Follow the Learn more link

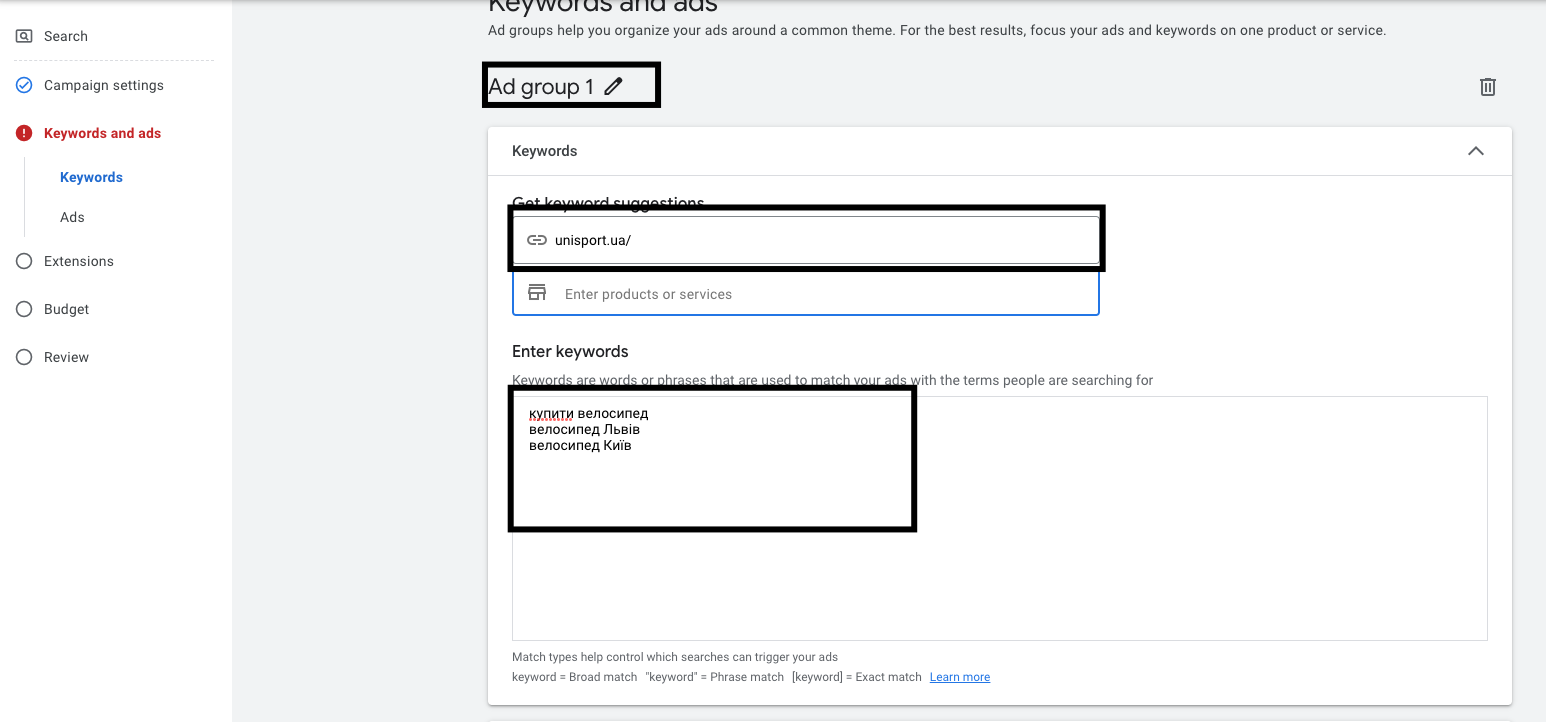point(959,677)
